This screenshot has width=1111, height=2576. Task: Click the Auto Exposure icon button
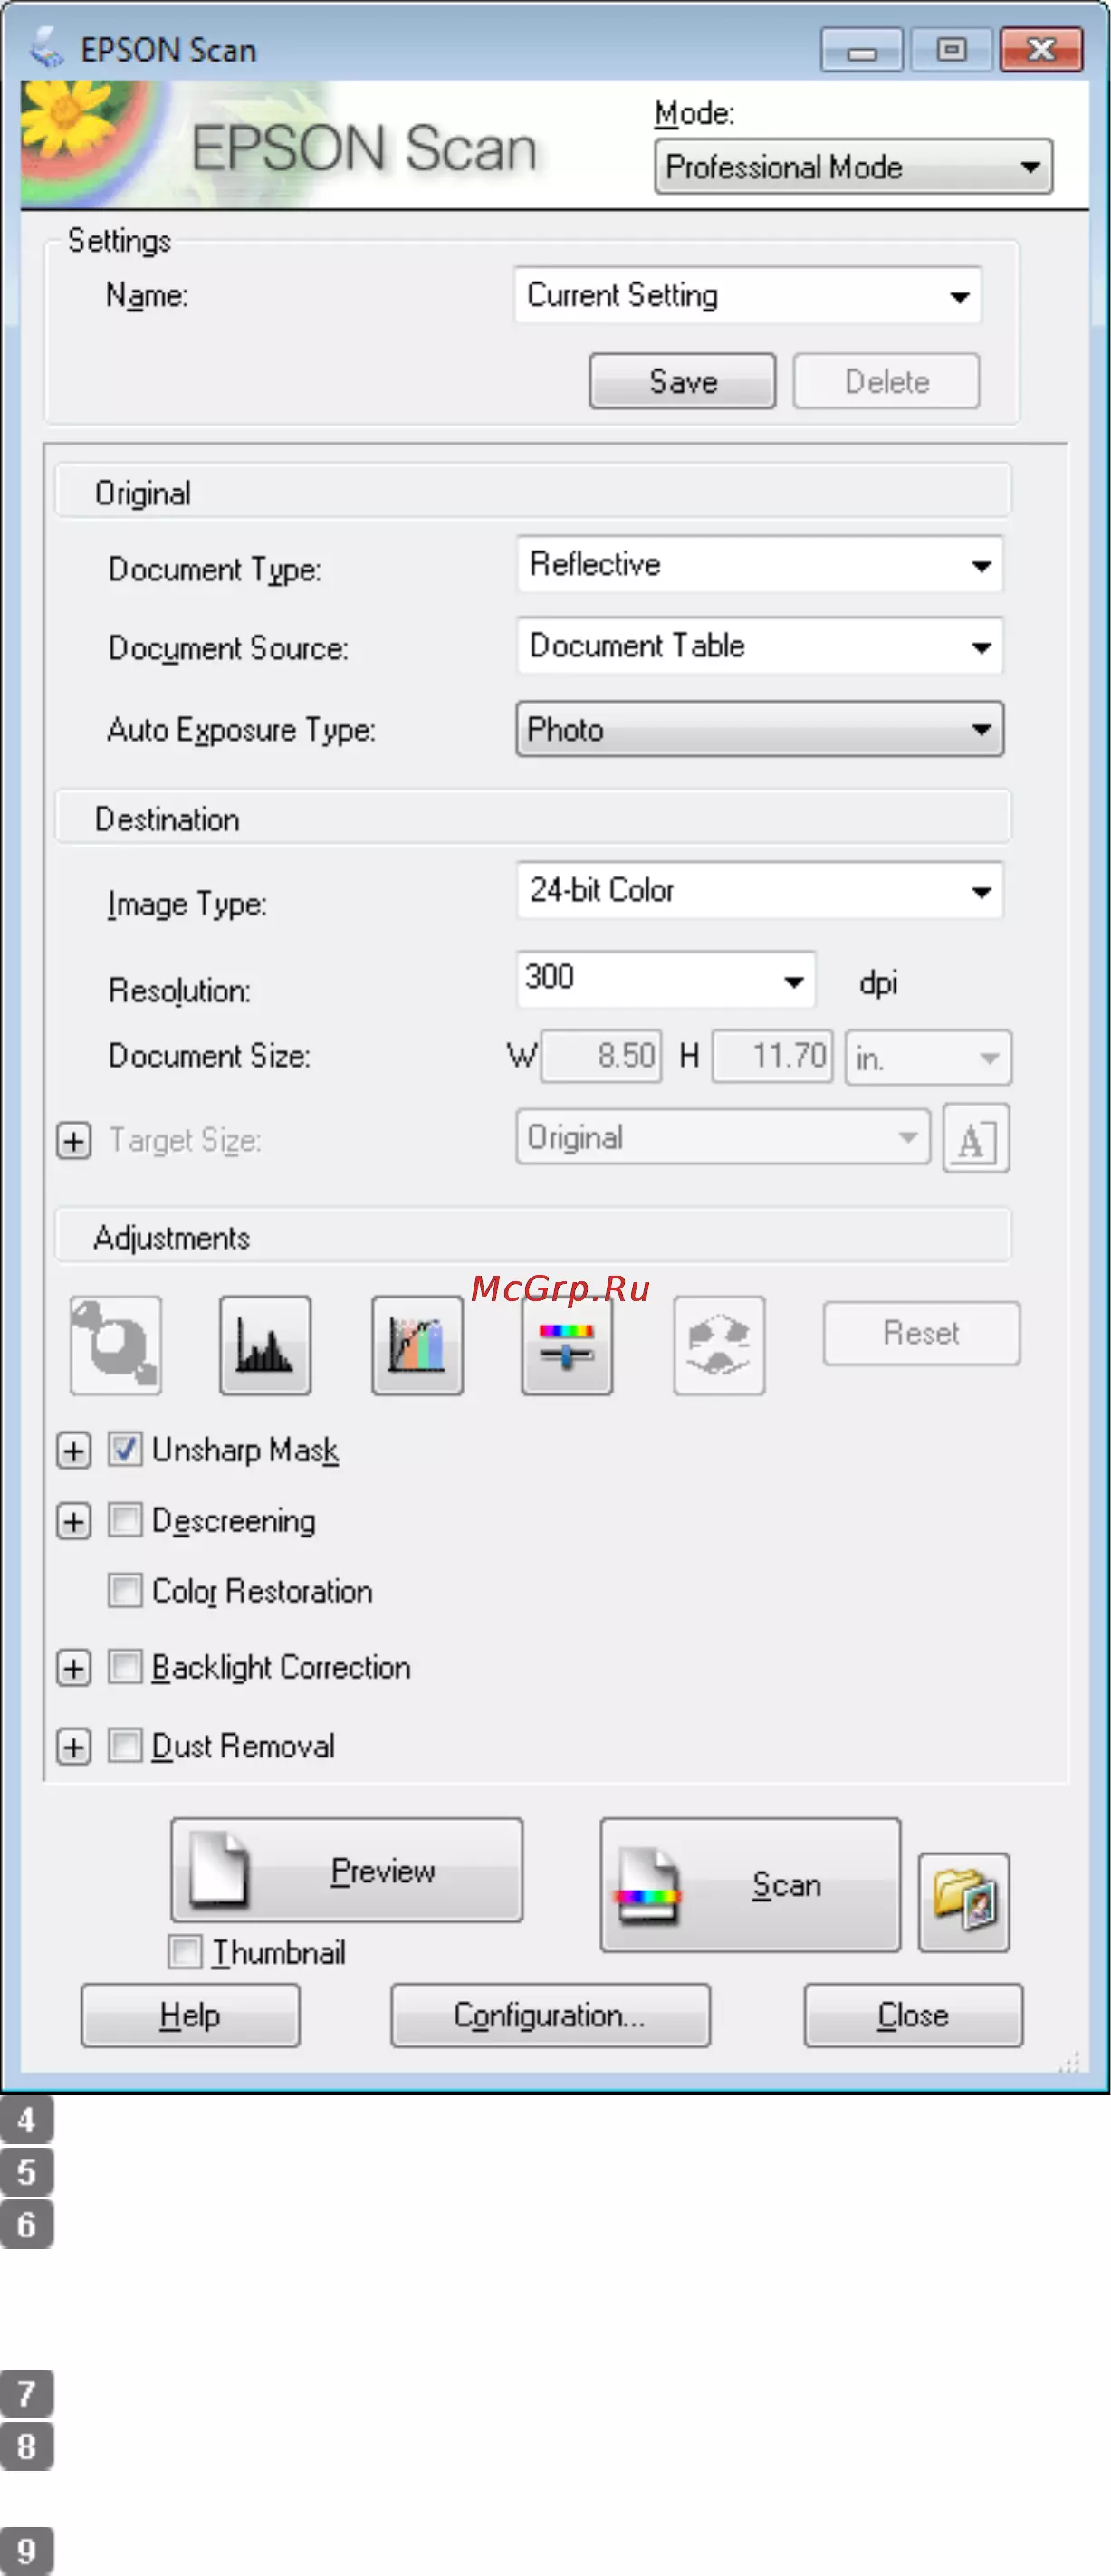click(116, 1345)
